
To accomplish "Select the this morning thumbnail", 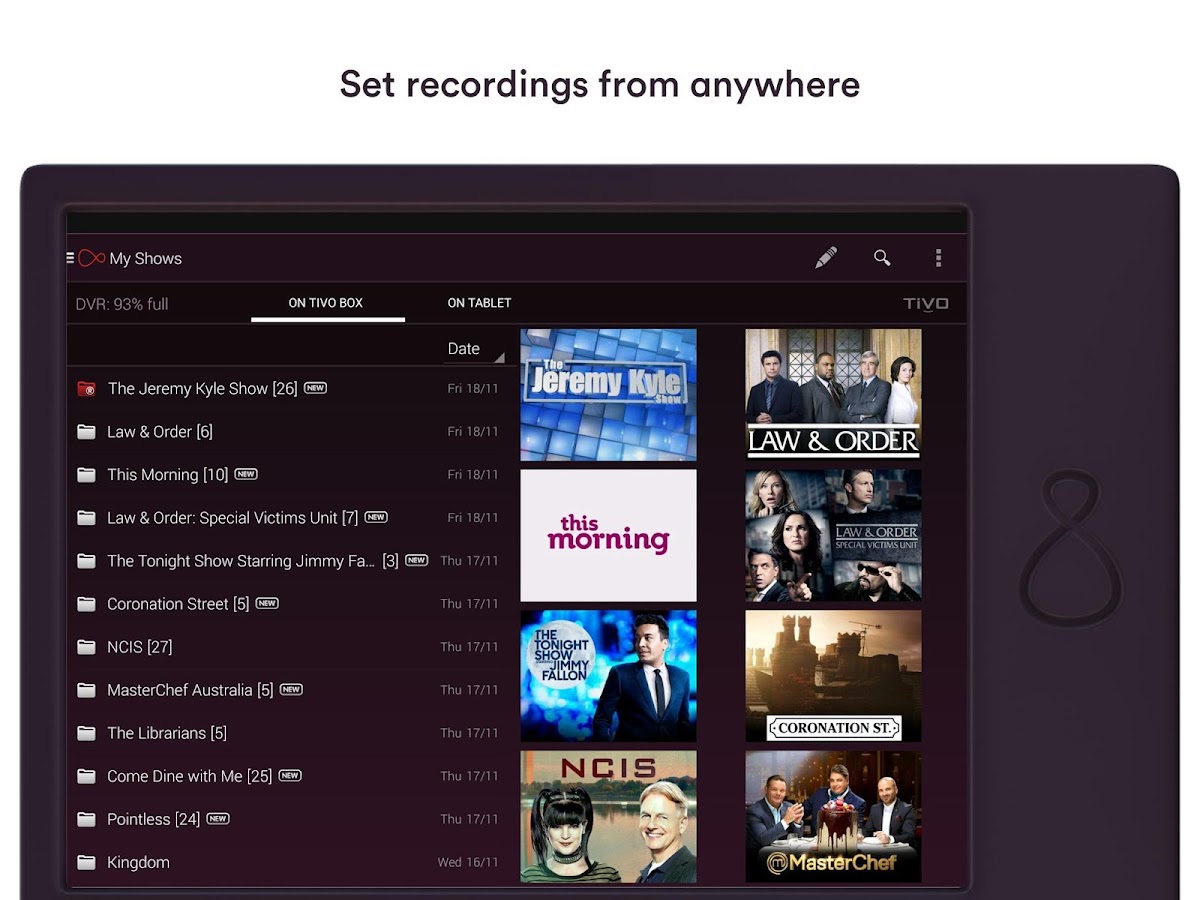I will [608, 535].
